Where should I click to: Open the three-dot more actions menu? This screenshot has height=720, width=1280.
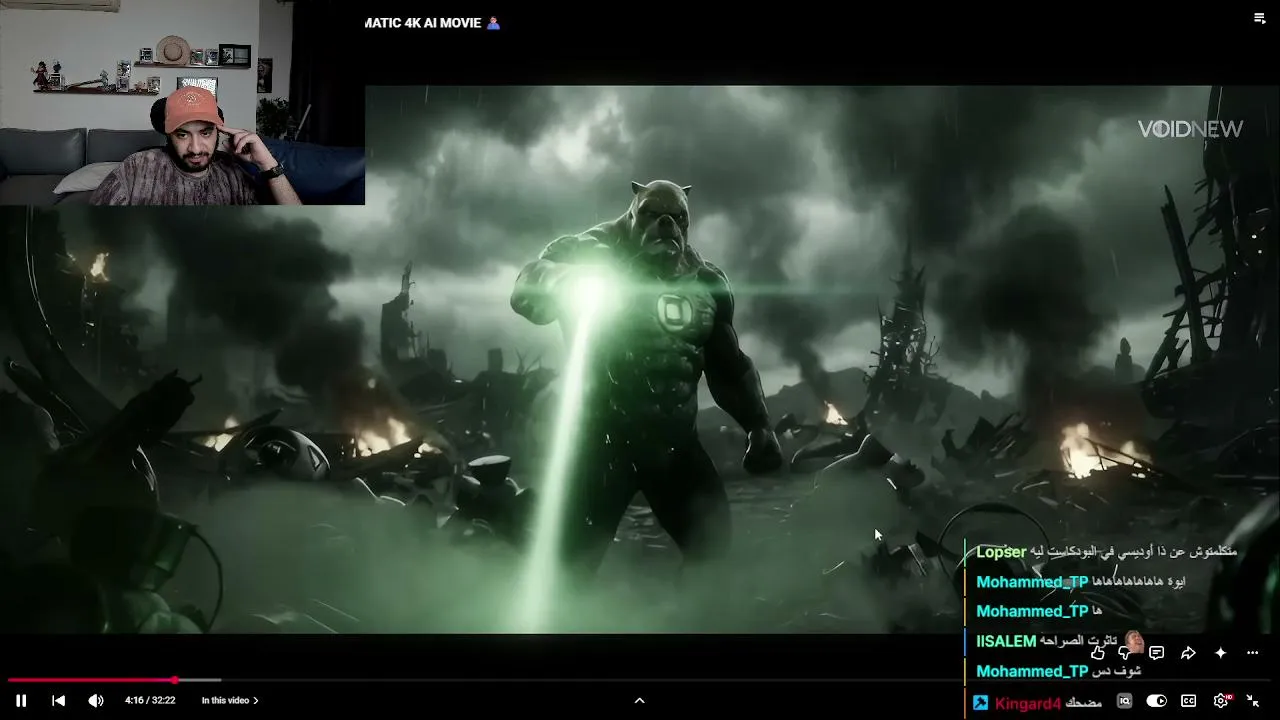coord(1252,653)
